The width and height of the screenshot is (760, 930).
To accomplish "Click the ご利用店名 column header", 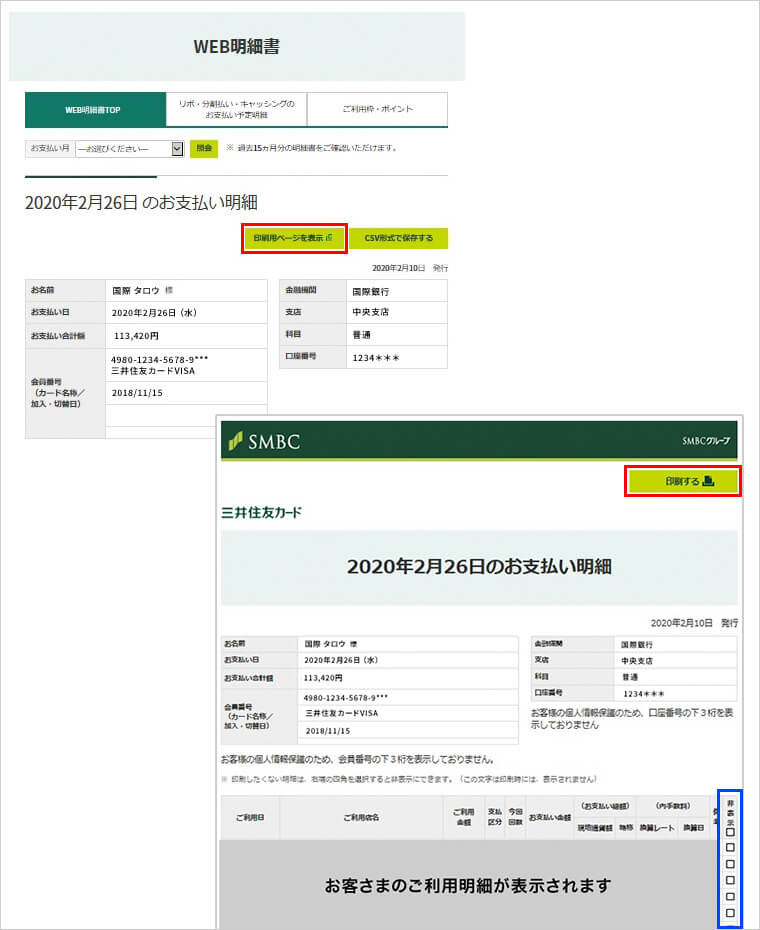I will 361,818.
